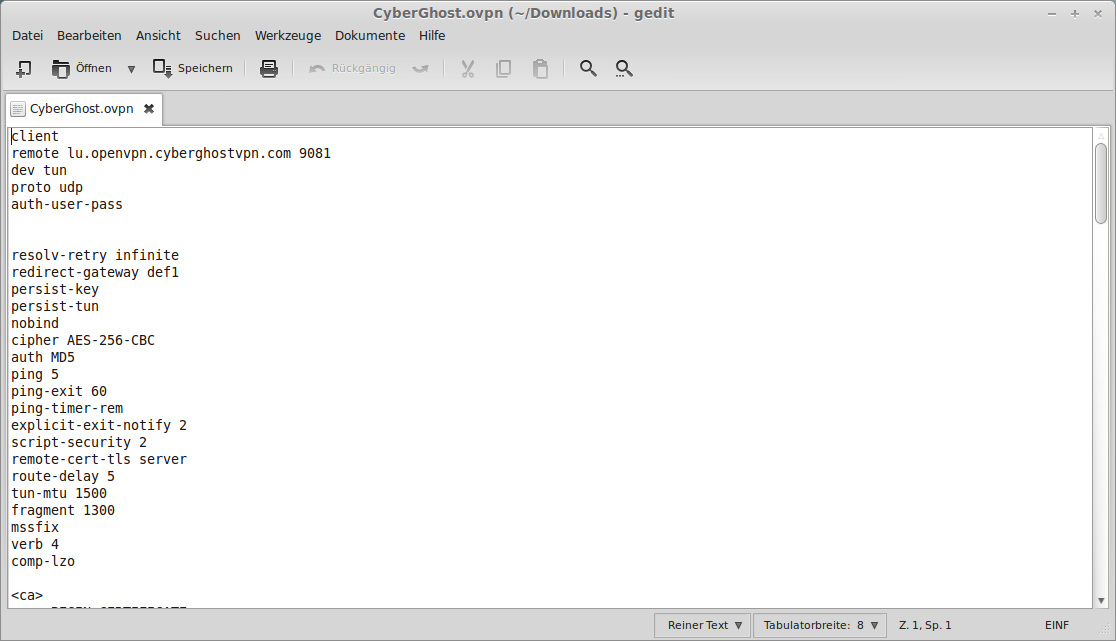Open the Datei menu
The image size is (1116, 641).
pyautogui.click(x=28, y=36)
